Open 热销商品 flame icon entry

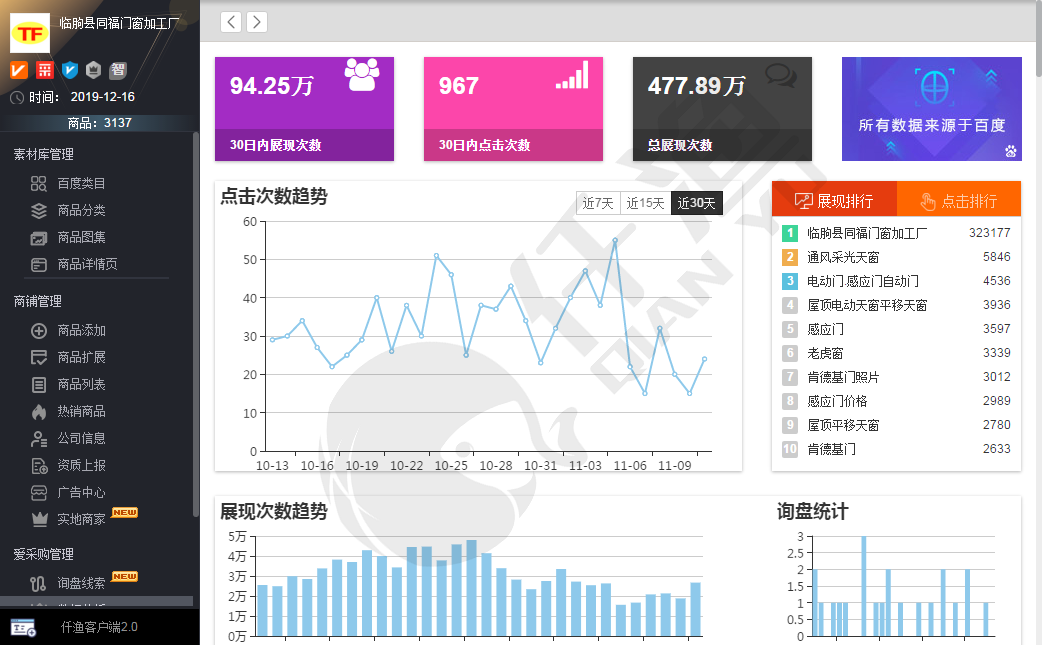(x=39, y=412)
